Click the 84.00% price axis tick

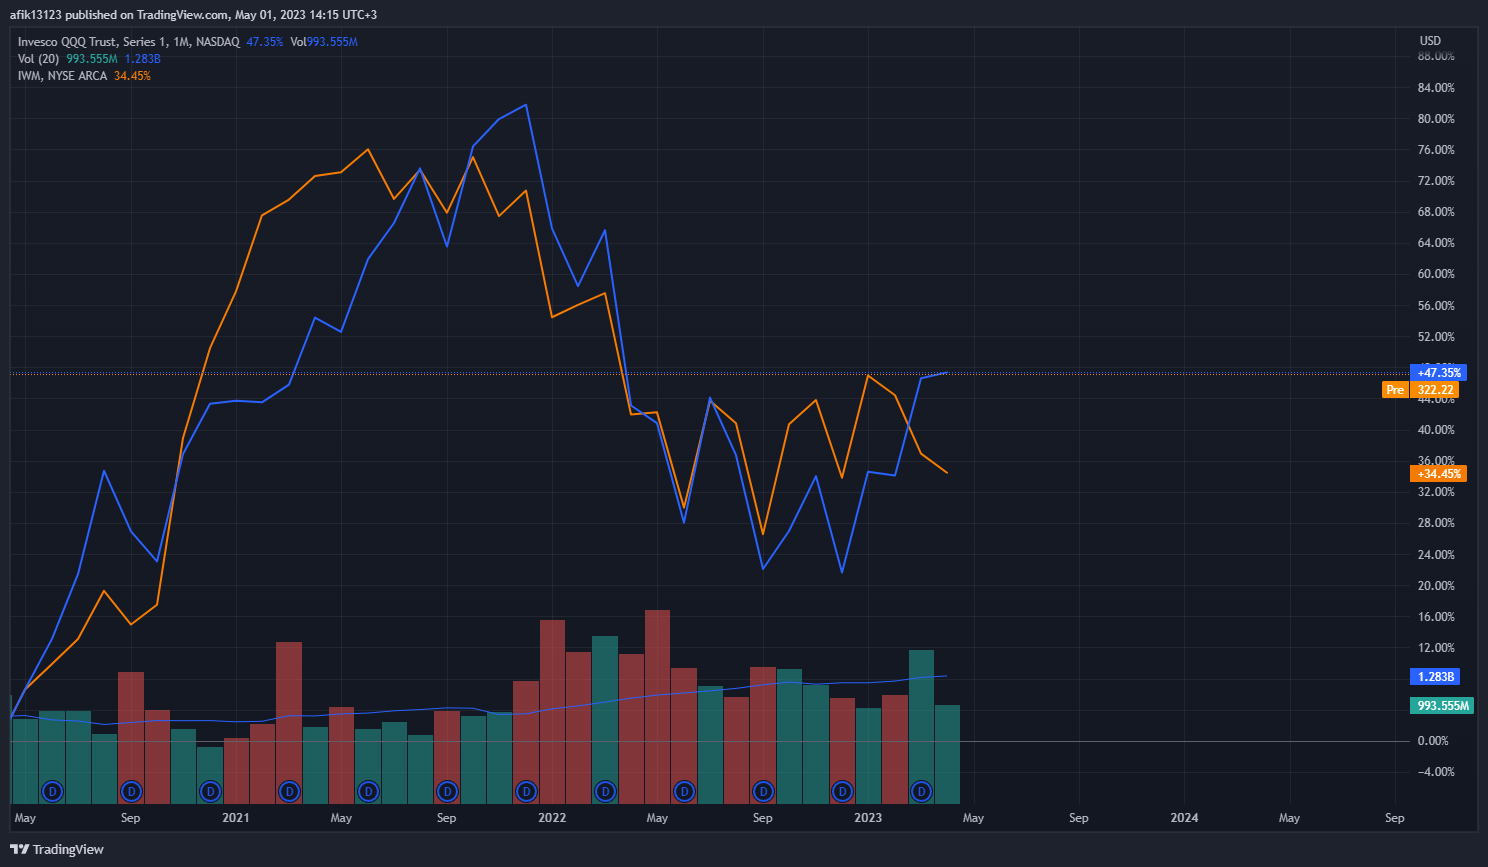[1436, 88]
